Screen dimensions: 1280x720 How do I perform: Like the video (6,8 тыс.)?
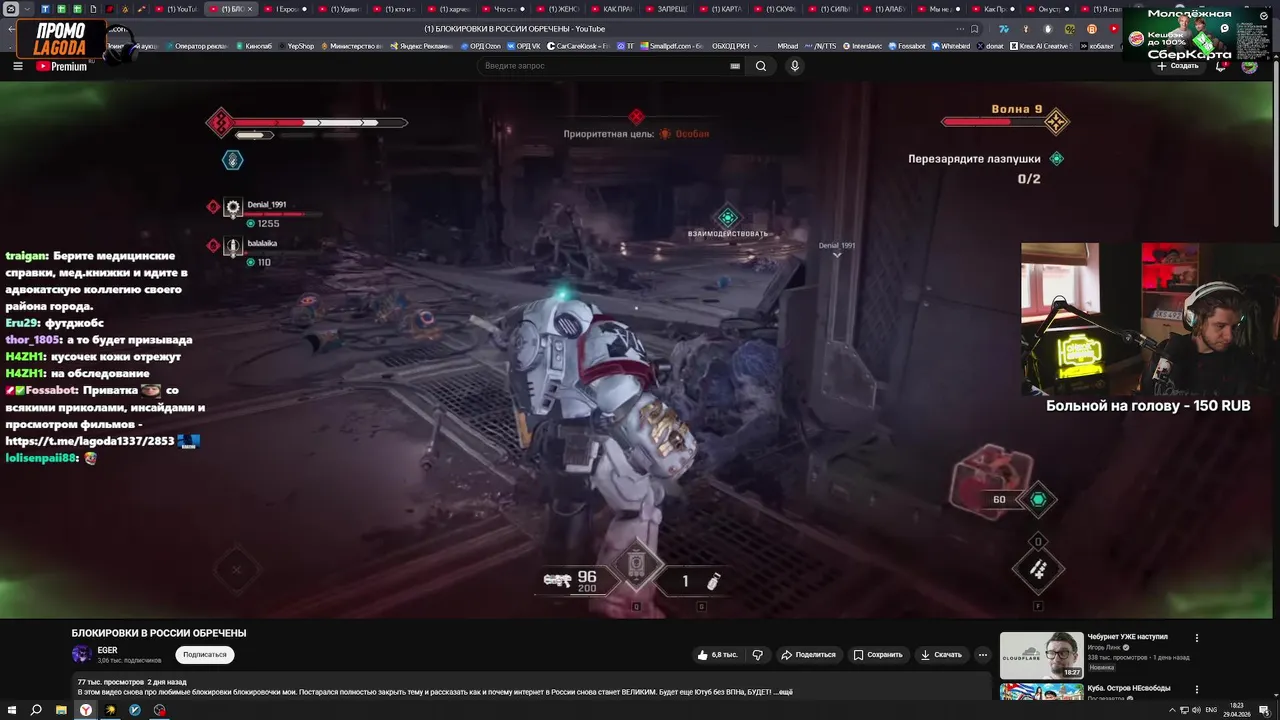click(x=718, y=655)
